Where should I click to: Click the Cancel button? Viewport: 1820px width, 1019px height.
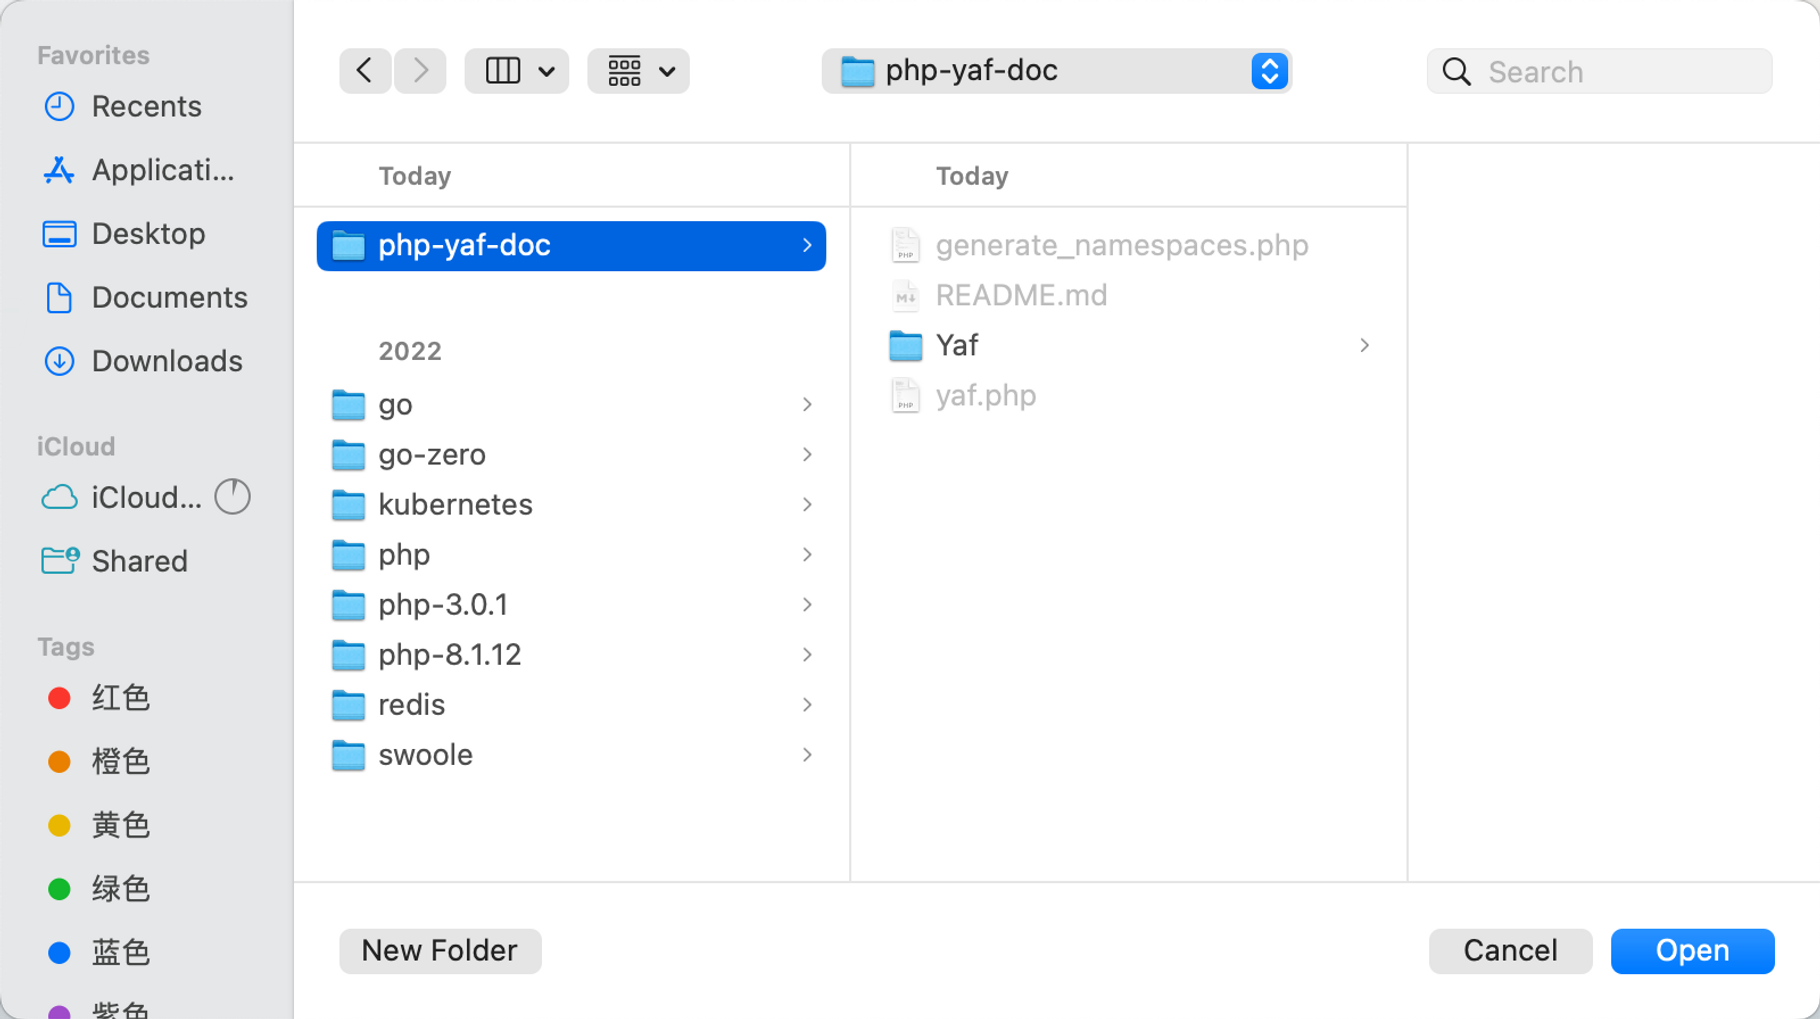[1510, 951]
